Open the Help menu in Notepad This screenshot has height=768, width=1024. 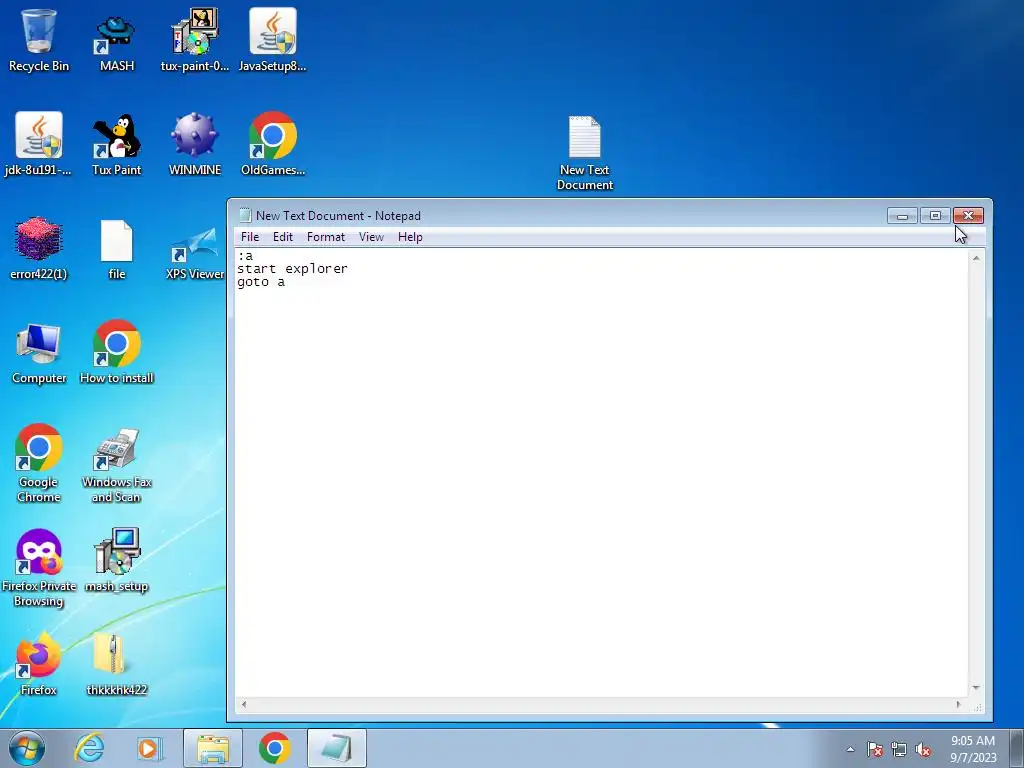click(x=410, y=237)
